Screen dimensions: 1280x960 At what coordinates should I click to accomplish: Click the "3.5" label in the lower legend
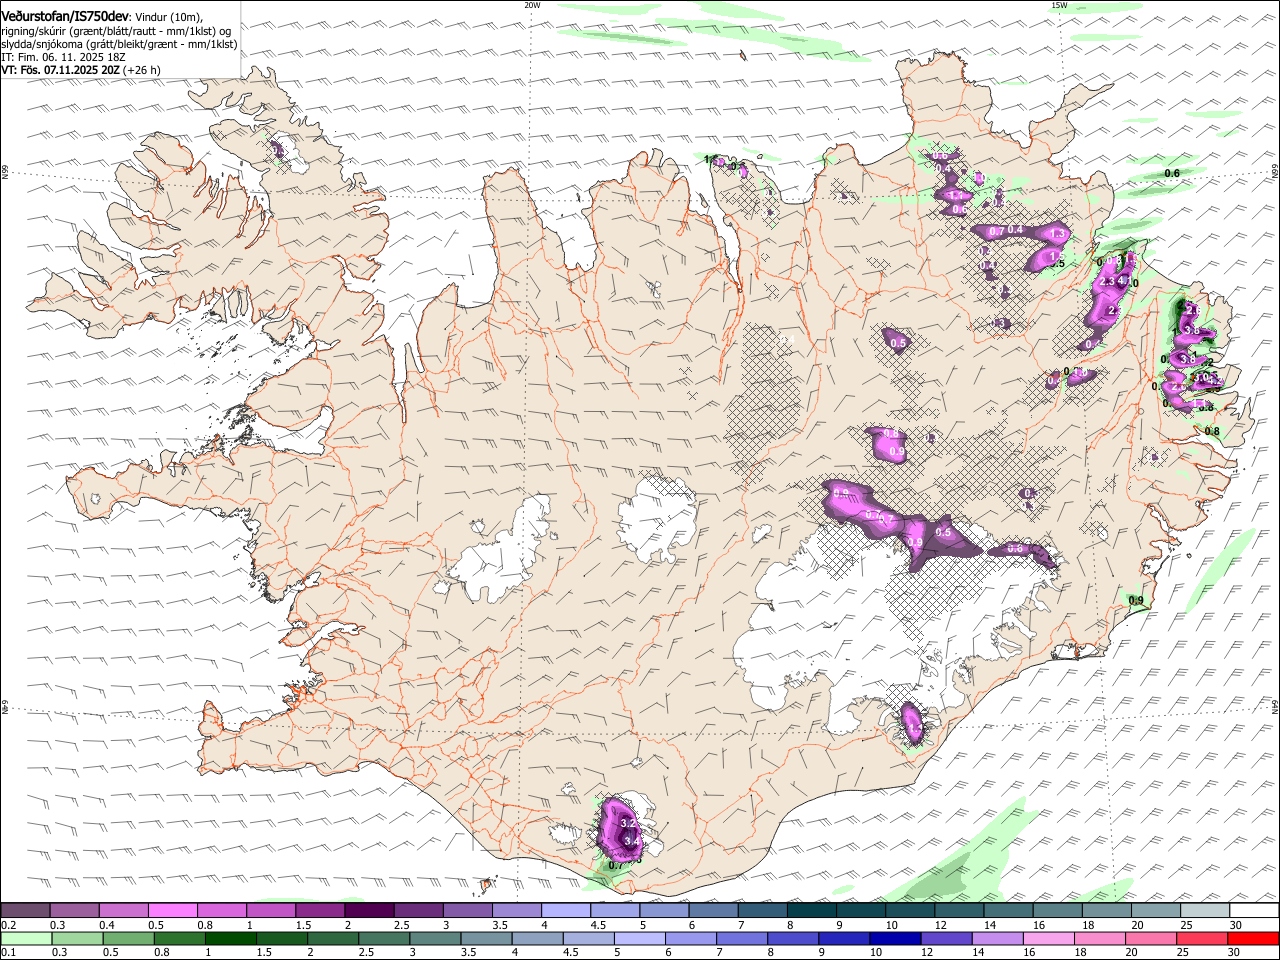click(x=470, y=952)
